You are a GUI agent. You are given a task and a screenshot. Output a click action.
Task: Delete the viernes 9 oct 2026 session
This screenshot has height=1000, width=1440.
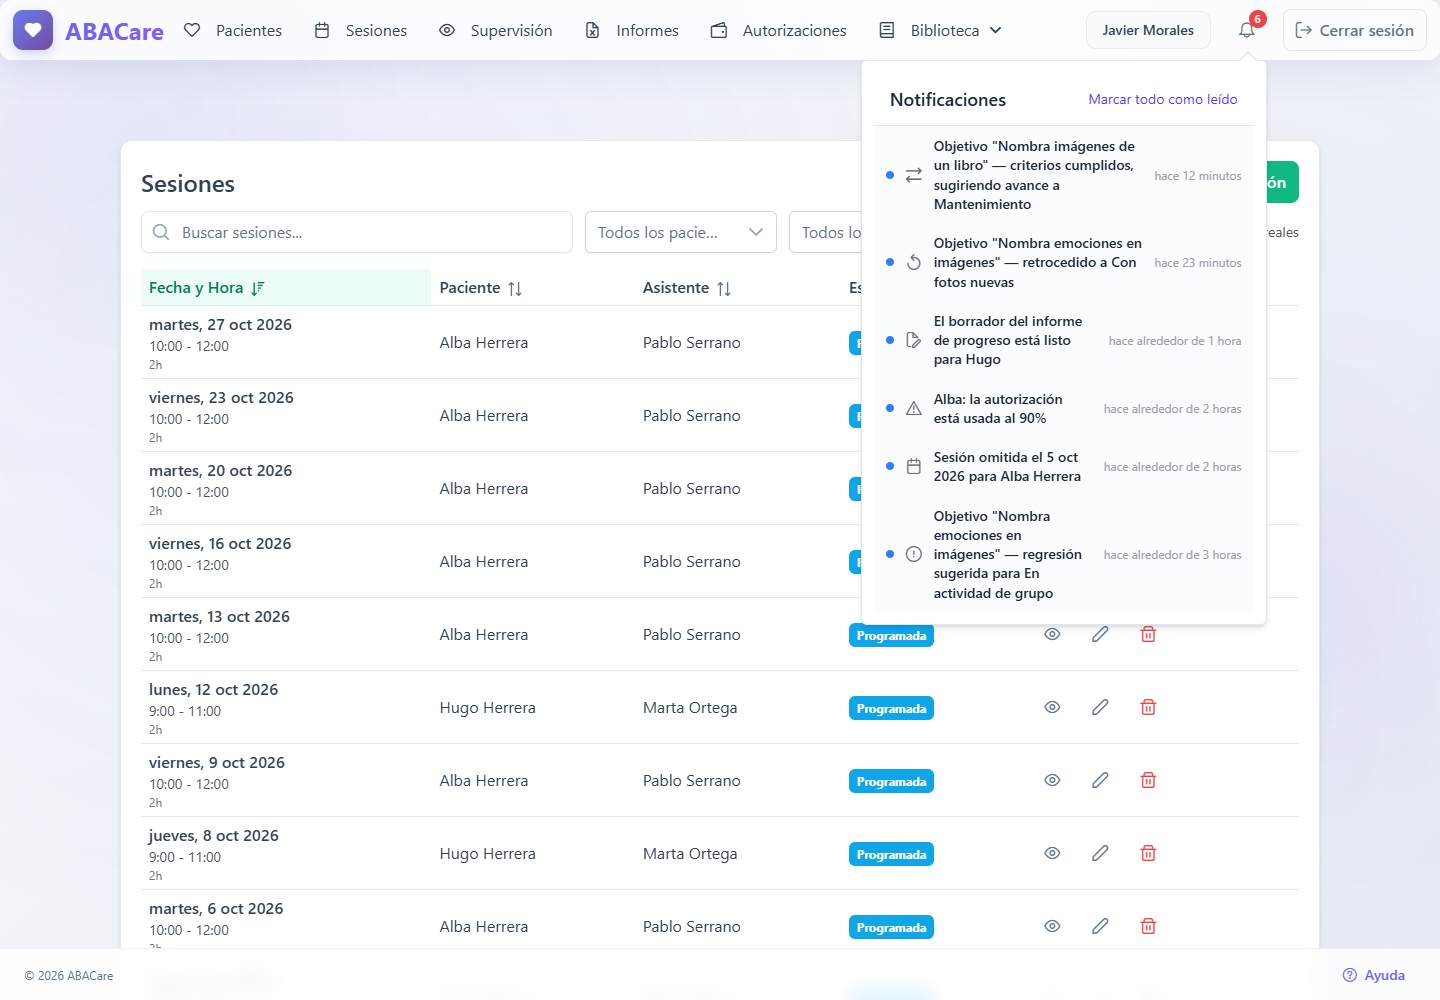coord(1148,780)
